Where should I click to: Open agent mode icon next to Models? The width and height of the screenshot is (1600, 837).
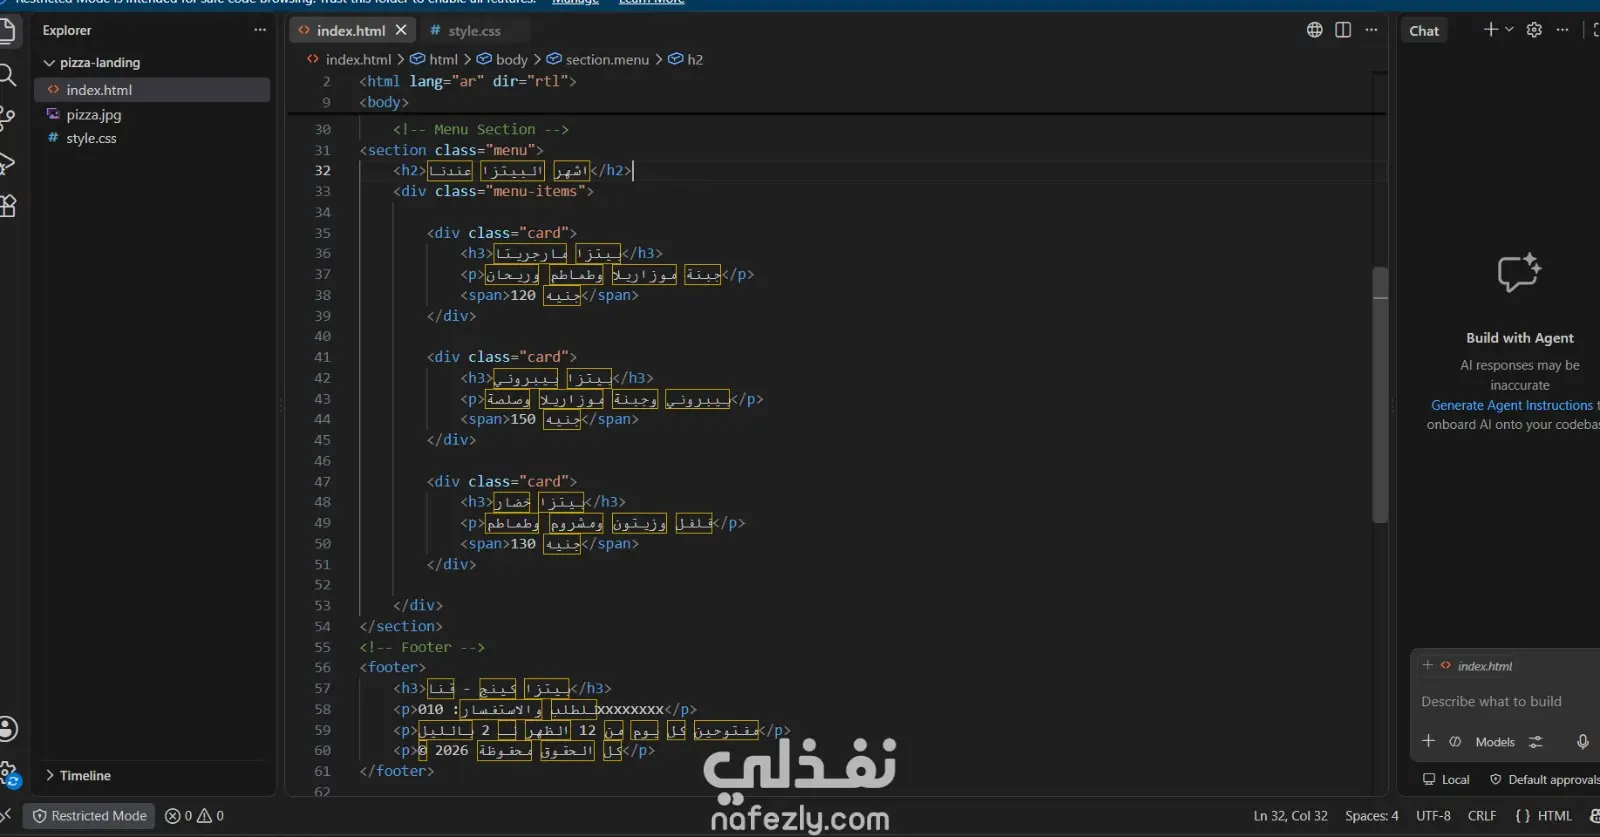point(1455,741)
